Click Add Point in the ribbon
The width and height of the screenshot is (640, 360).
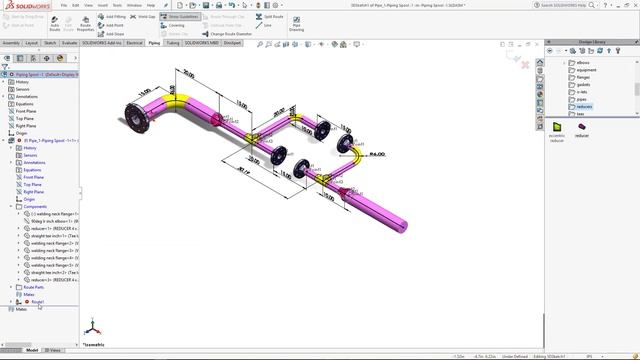111,25
